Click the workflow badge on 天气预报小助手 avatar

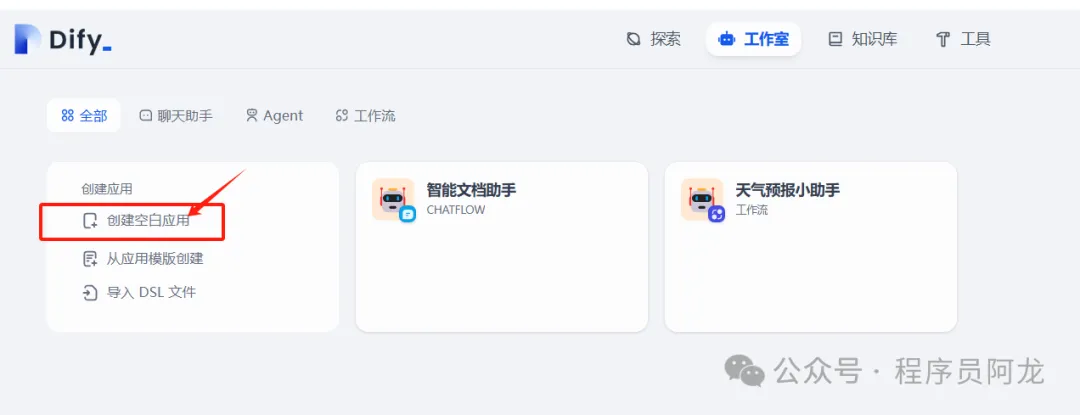tap(717, 214)
